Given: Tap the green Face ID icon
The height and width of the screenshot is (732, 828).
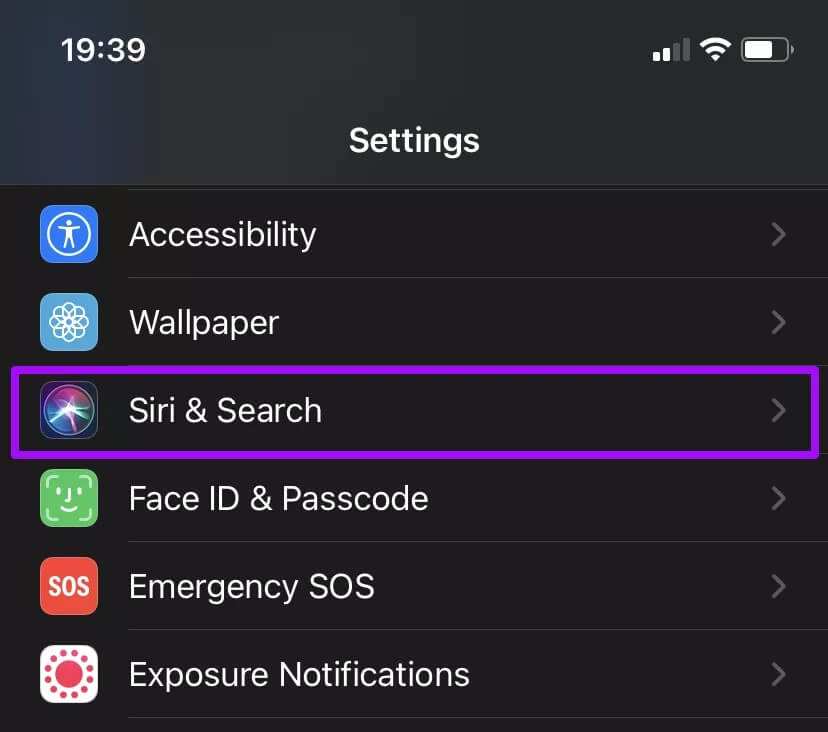Looking at the screenshot, I should tap(69, 498).
